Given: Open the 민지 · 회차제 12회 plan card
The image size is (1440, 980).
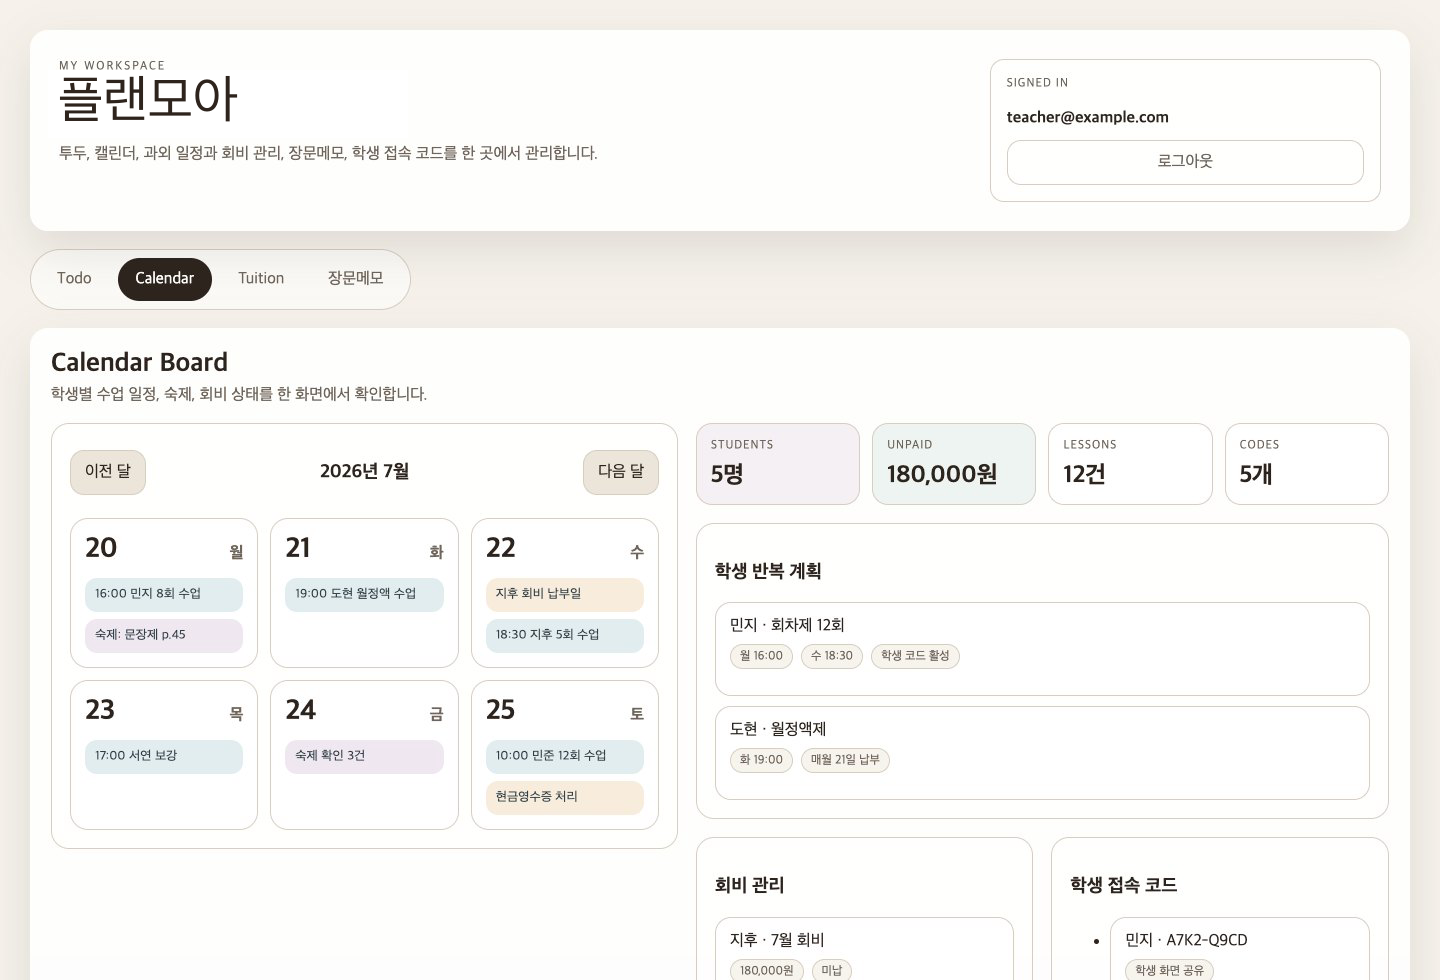Looking at the screenshot, I should (1042, 649).
